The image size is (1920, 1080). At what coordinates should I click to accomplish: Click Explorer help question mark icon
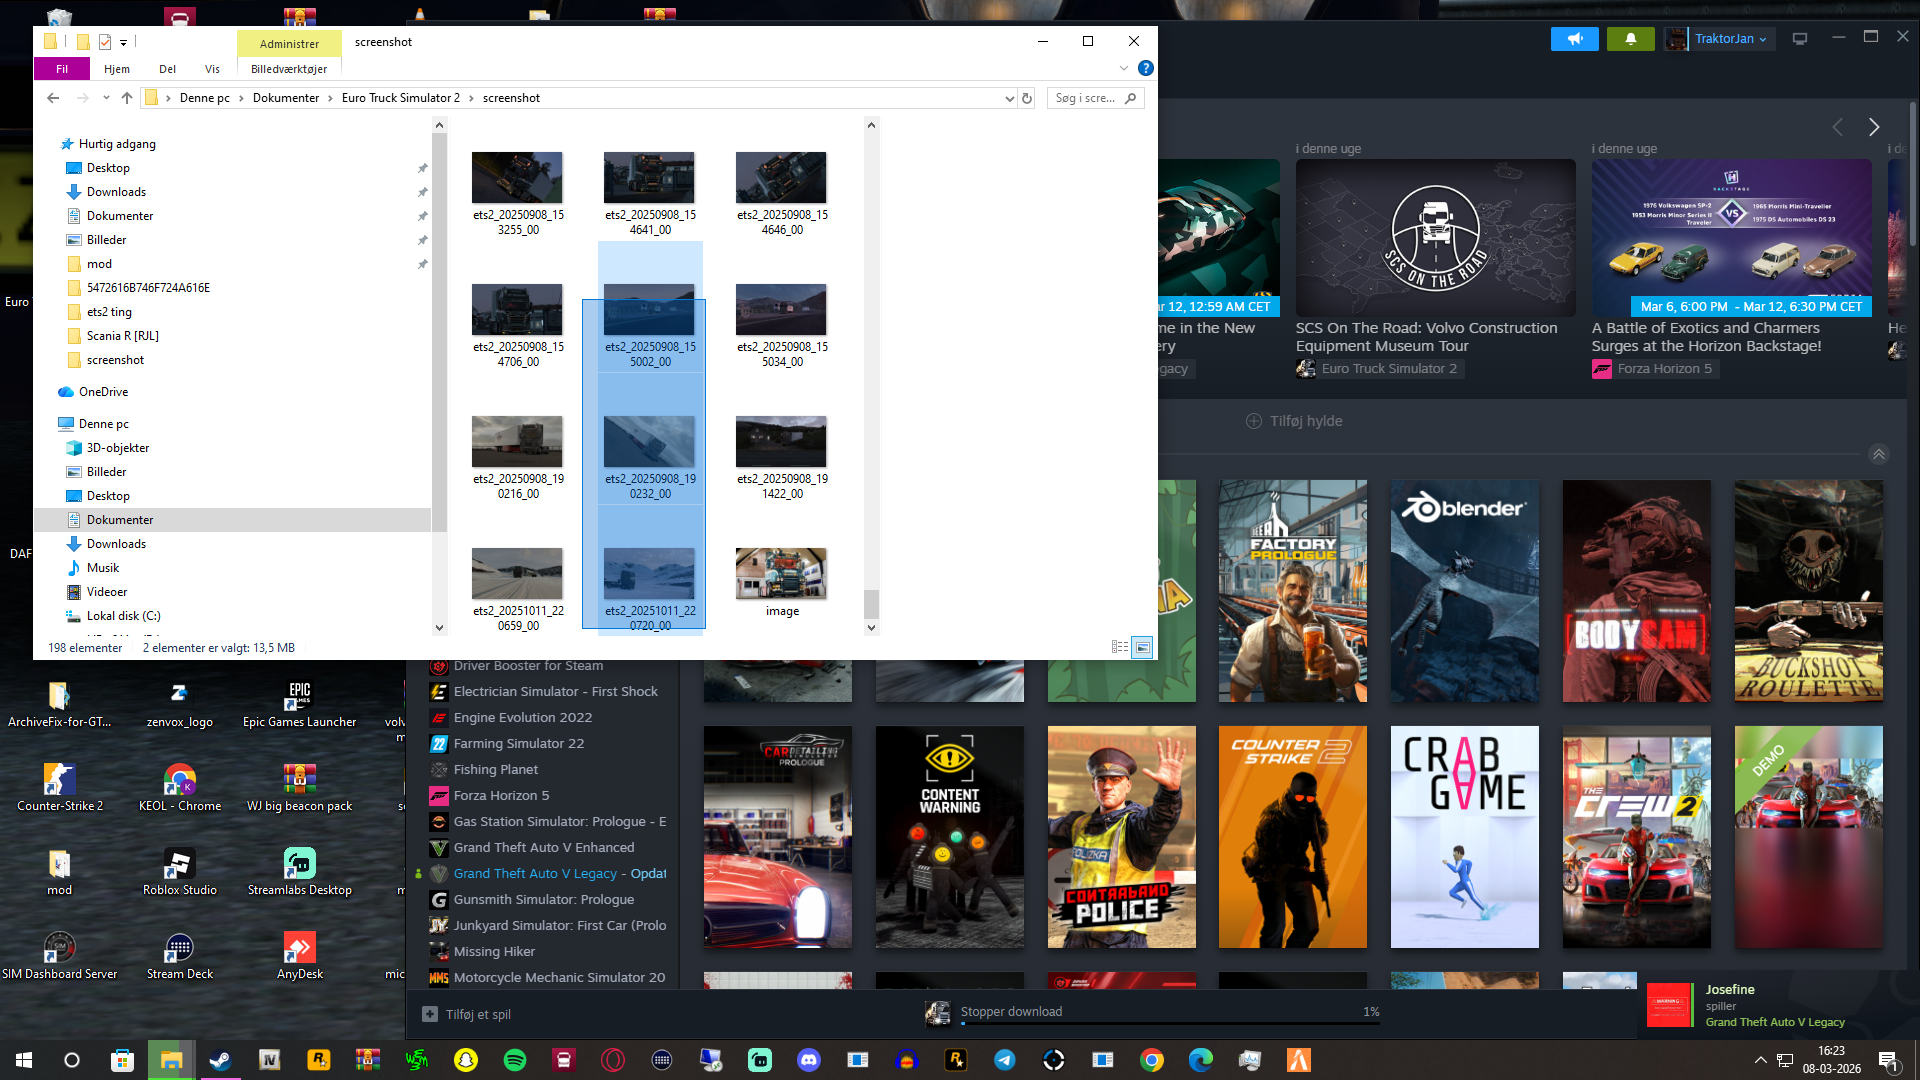(x=1146, y=68)
